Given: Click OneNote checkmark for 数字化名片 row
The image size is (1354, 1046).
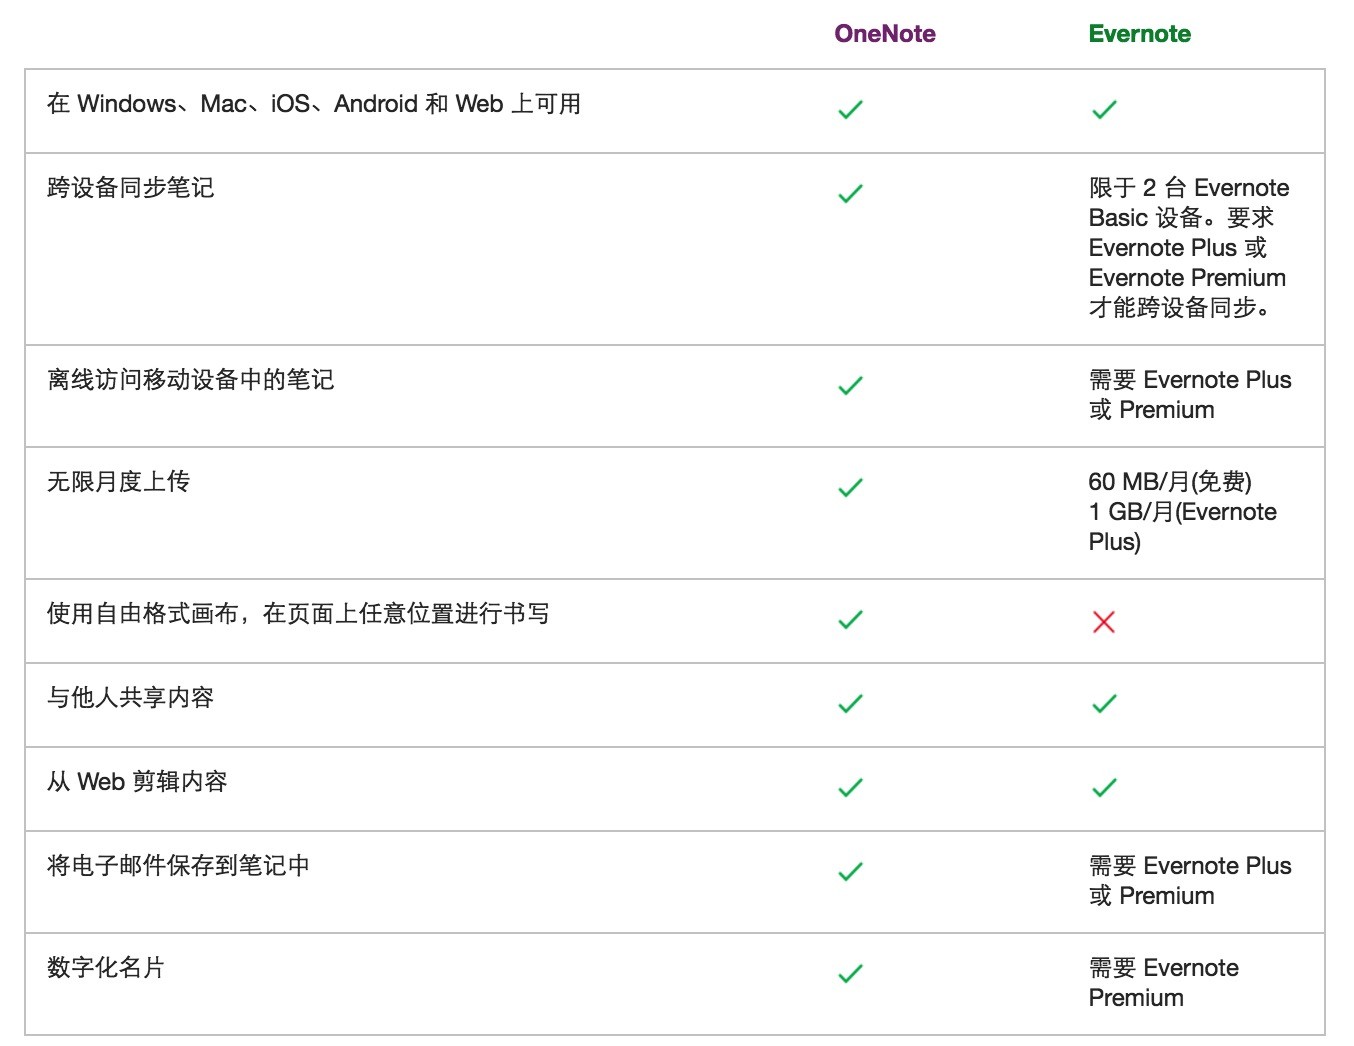Looking at the screenshot, I should coord(850,973).
